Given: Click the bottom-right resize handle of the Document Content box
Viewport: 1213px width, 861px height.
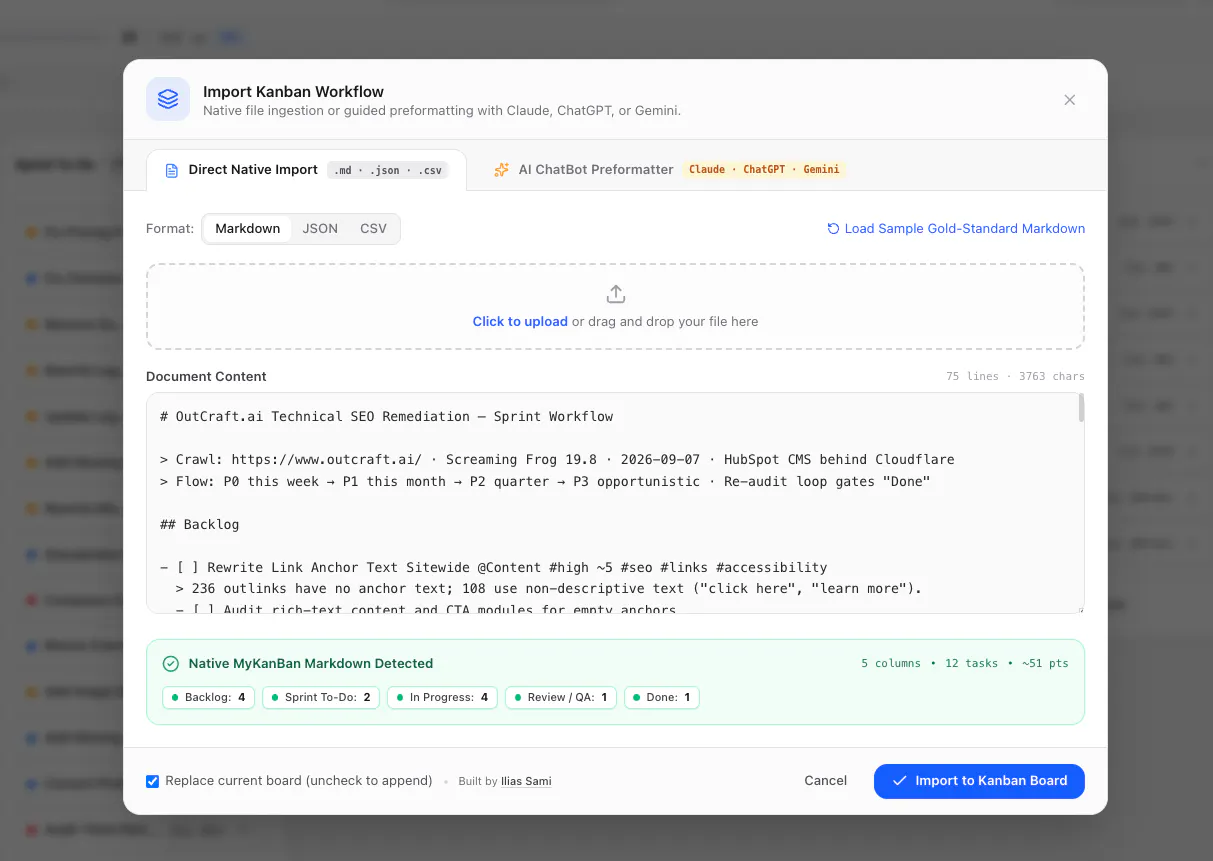Looking at the screenshot, I should (x=1079, y=608).
